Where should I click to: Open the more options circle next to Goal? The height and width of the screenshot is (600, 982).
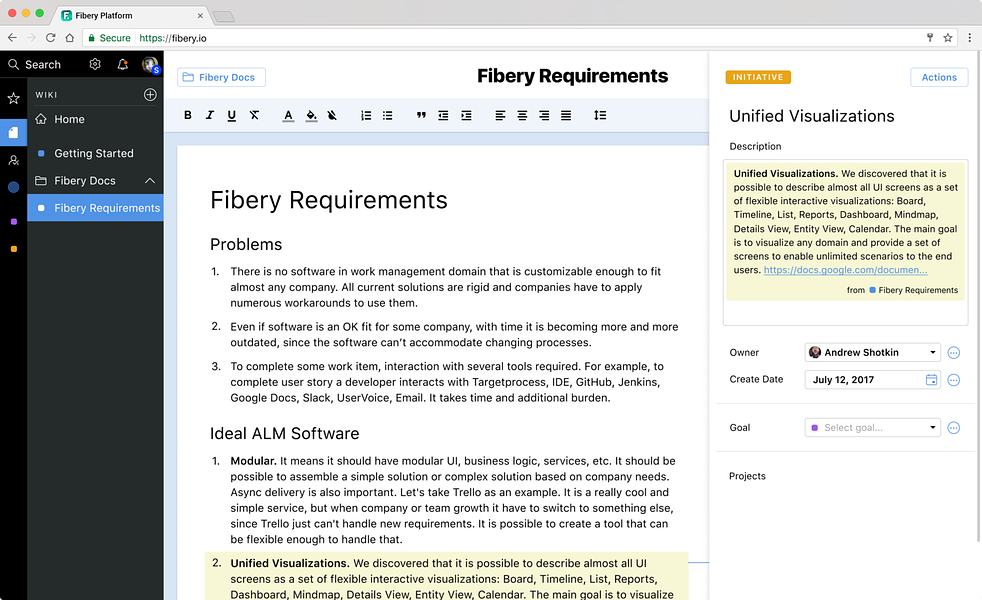[x=953, y=428]
